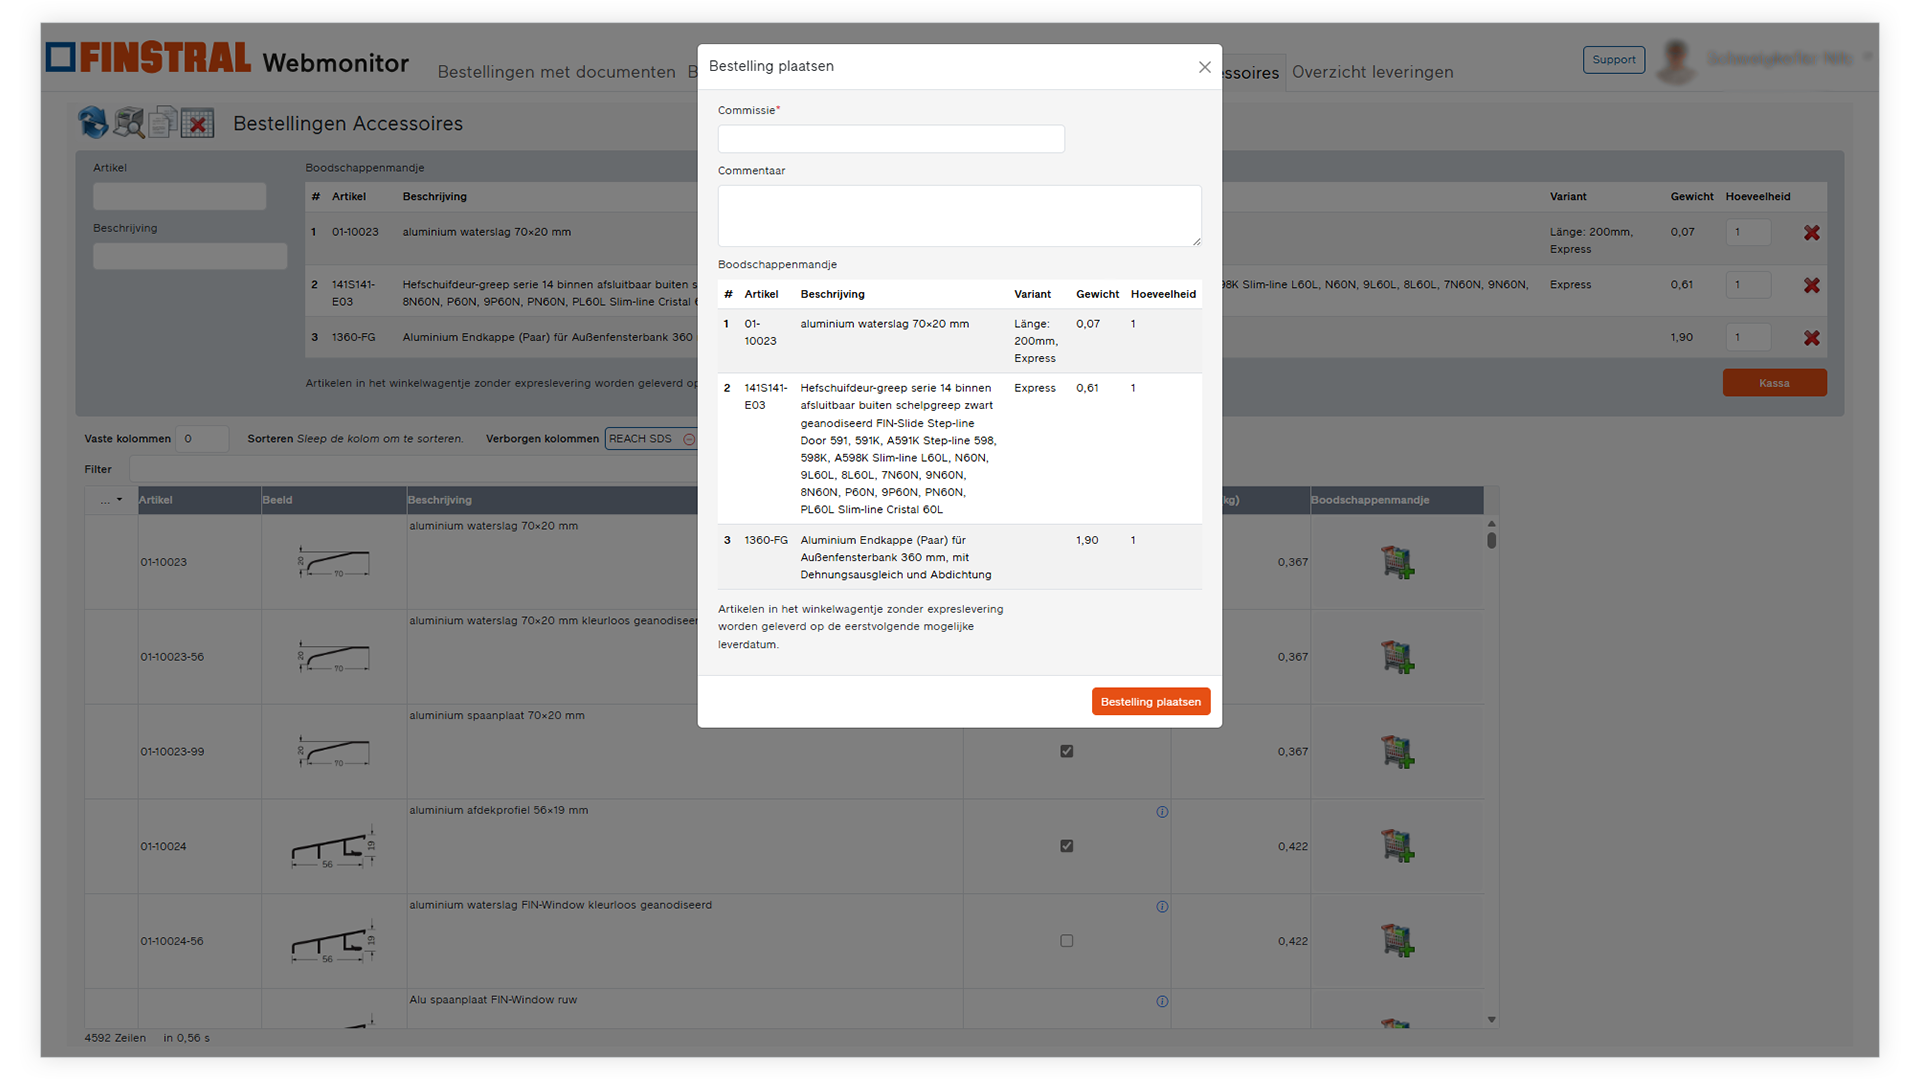Screen dimensions: 1920x1080
Task: Click the grid scrollbar up arrow
Action: (1491, 523)
